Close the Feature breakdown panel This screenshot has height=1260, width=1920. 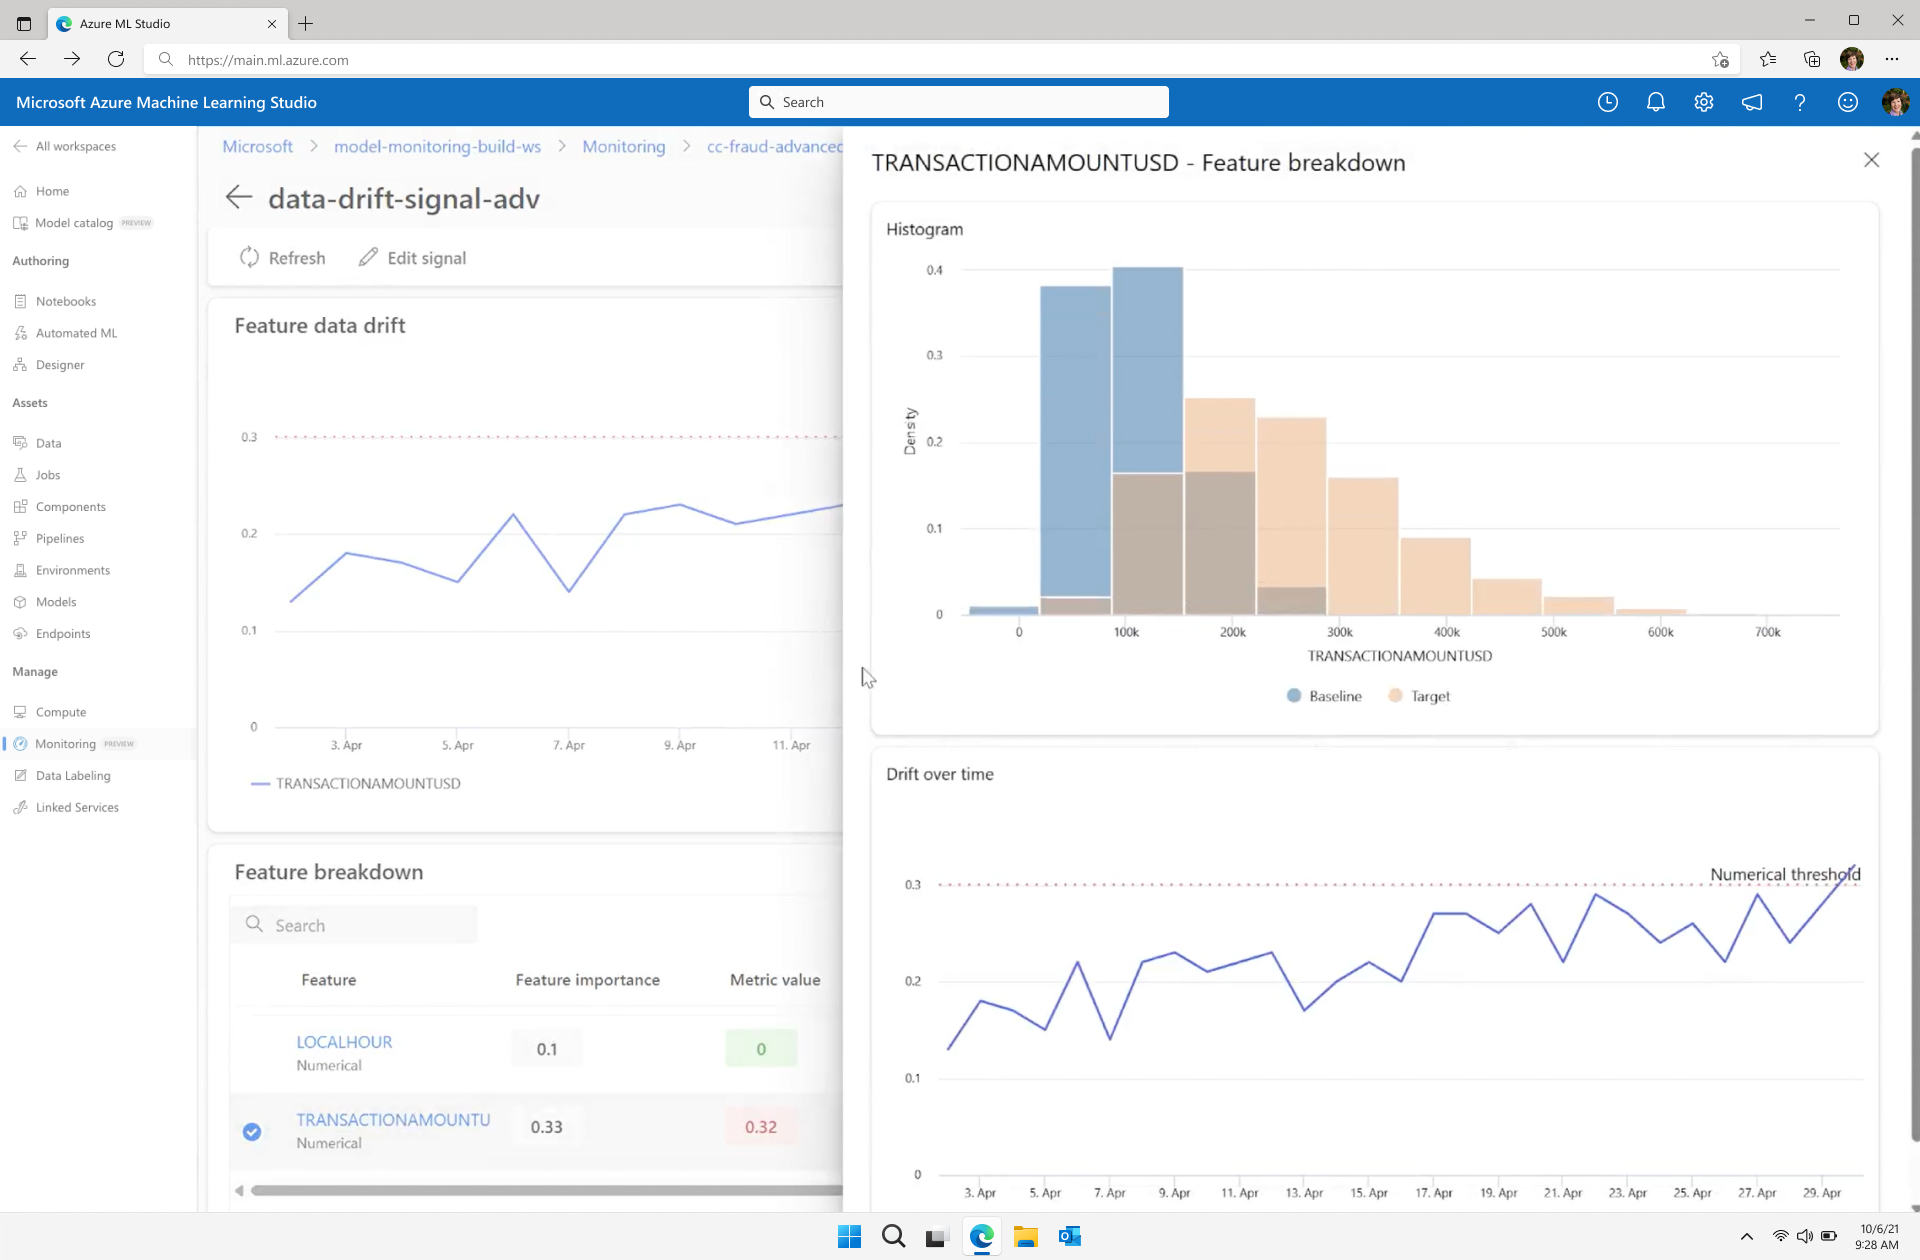point(1871,160)
